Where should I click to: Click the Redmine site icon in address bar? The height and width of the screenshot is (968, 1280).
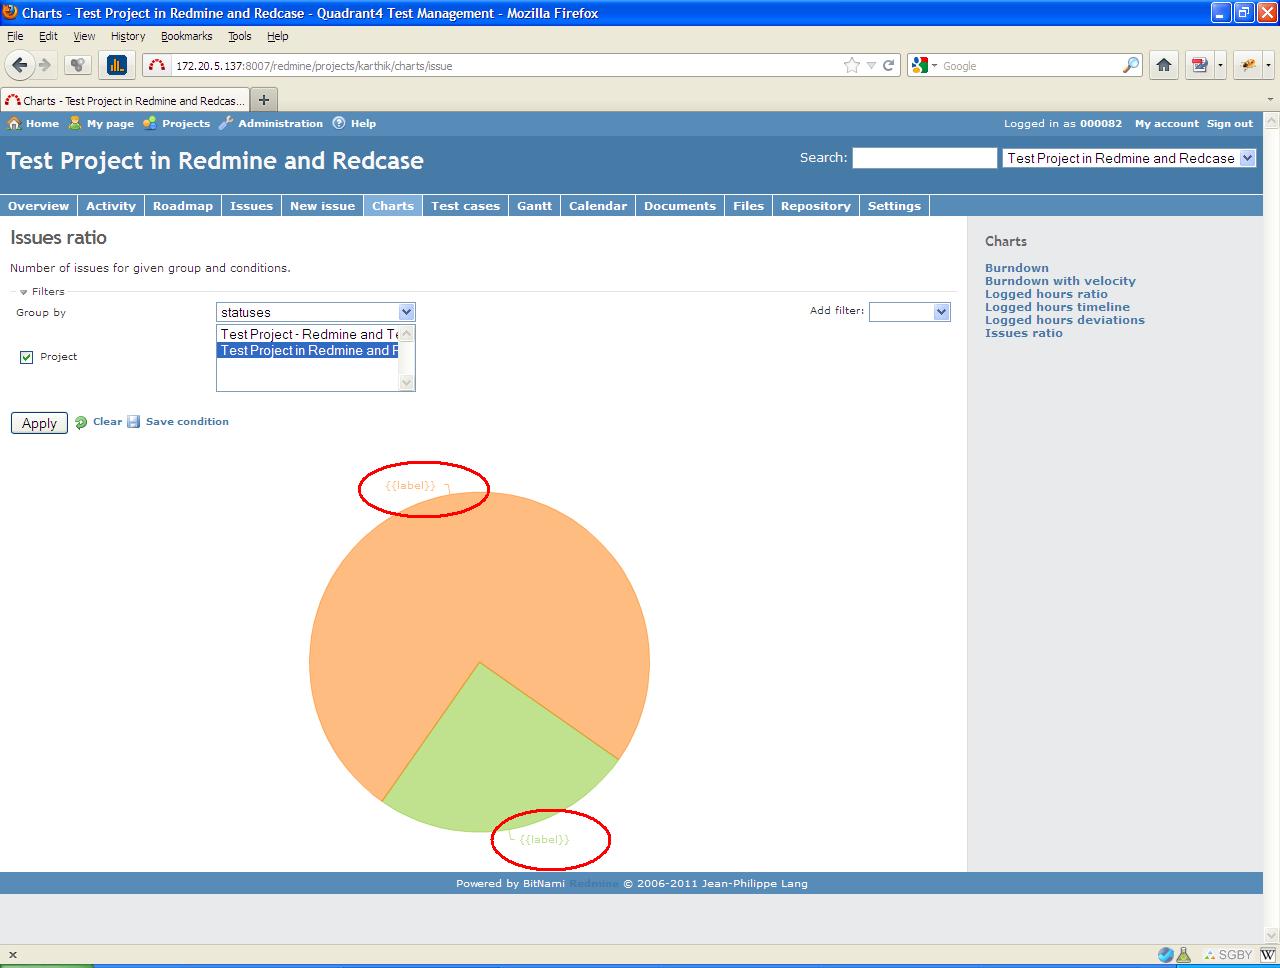[x=157, y=66]
